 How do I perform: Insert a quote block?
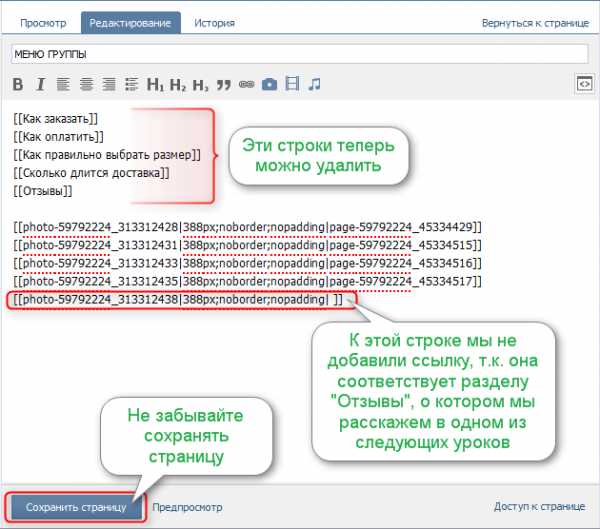point(223,84)
